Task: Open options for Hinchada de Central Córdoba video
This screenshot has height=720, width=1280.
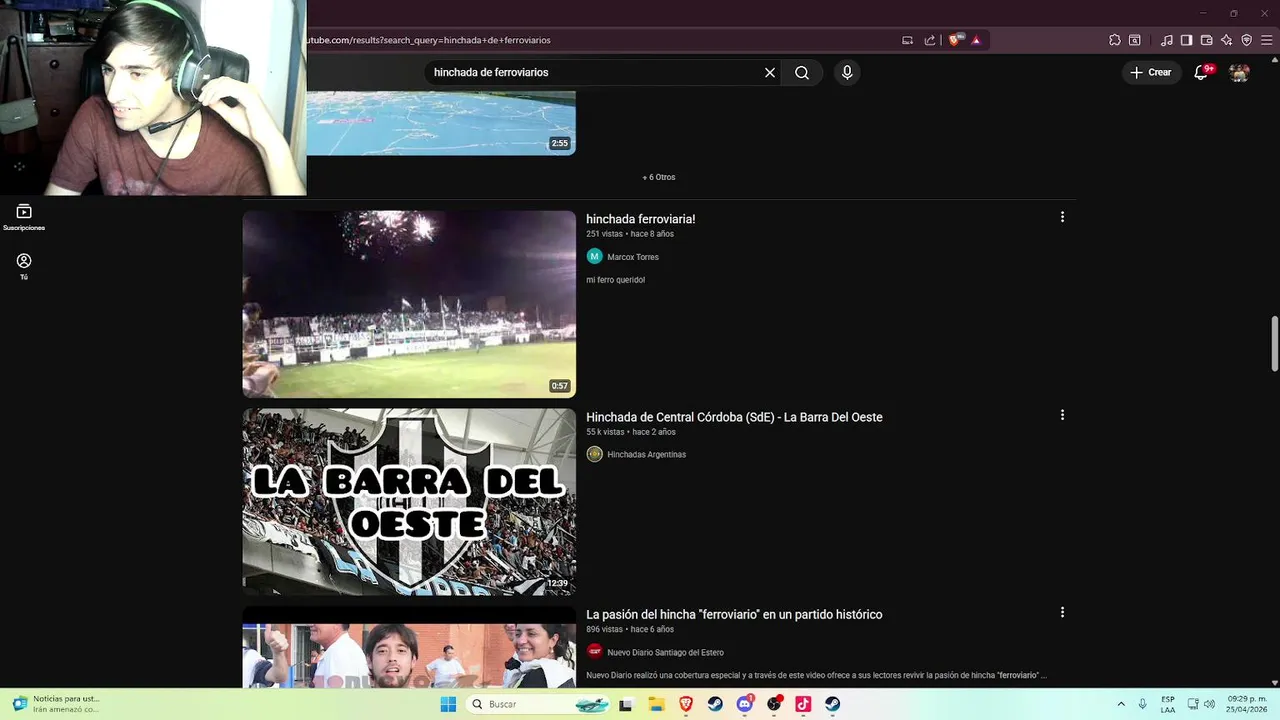Action: click(1062, 415)
